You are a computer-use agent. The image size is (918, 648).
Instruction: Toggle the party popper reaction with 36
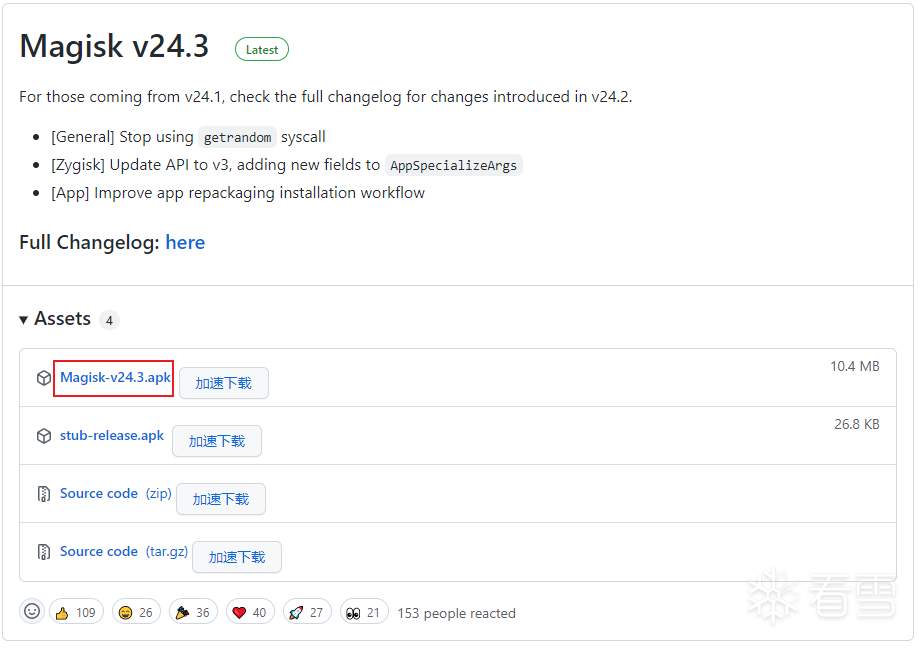point(193,612)
